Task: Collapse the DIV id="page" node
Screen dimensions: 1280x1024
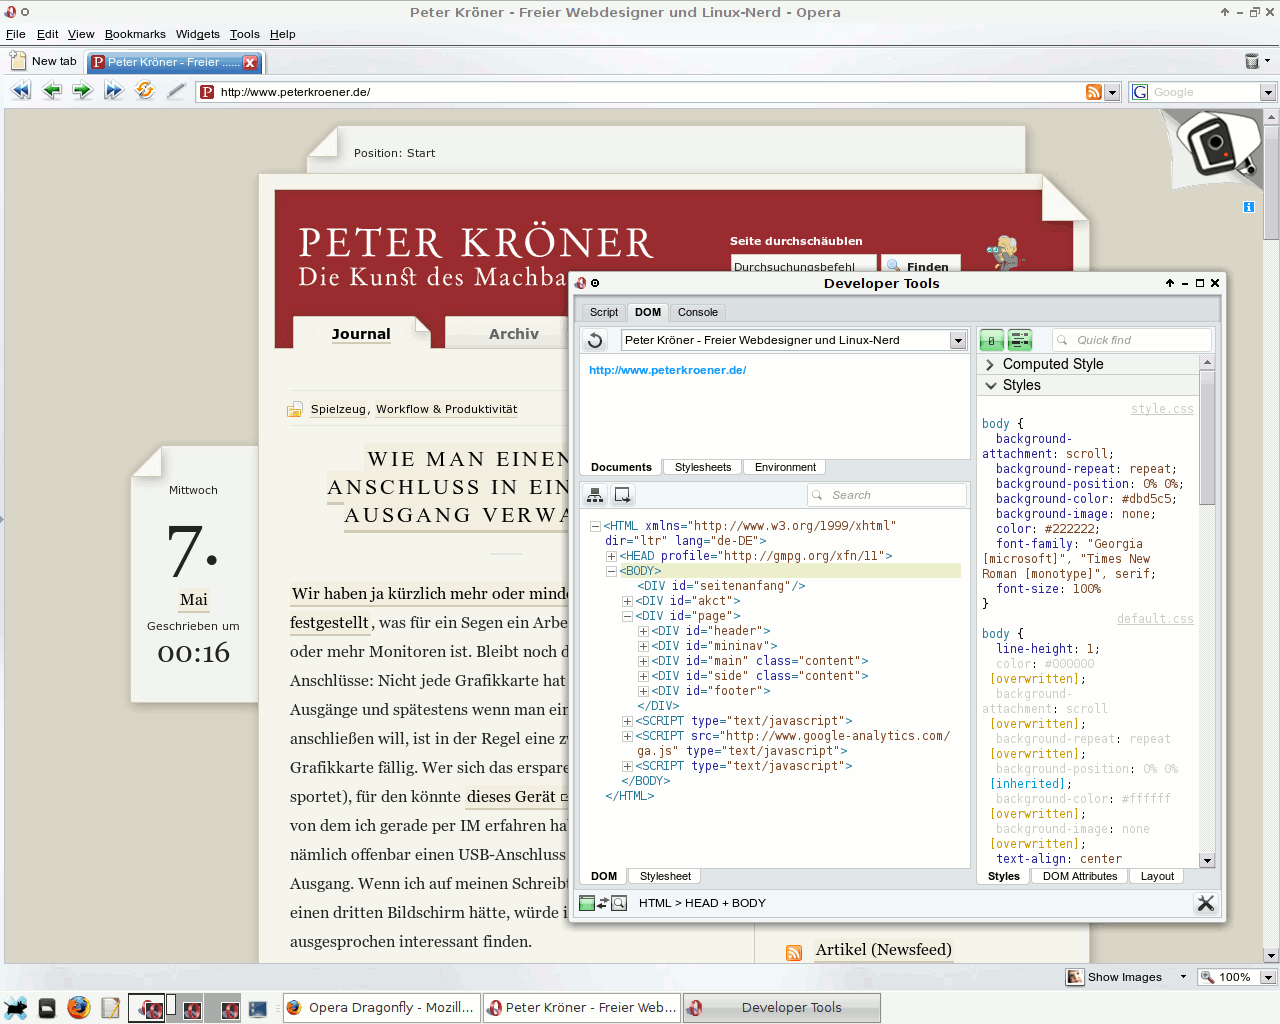Action: point(627,616)
